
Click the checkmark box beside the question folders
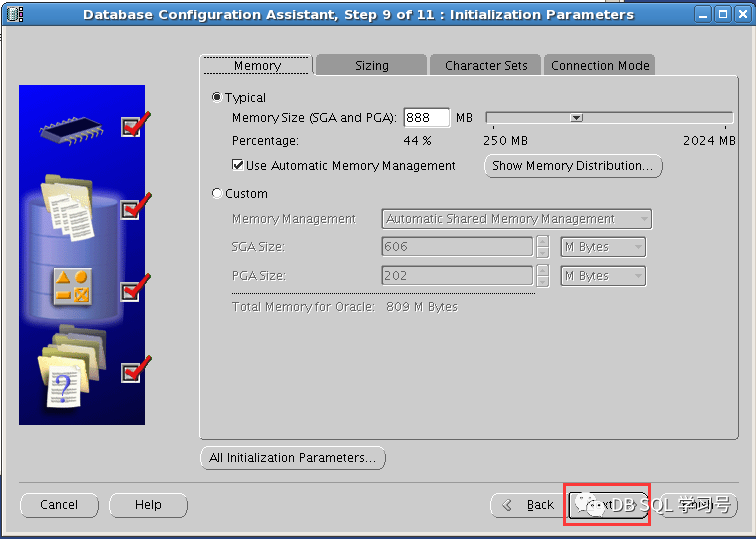point(131,373)
